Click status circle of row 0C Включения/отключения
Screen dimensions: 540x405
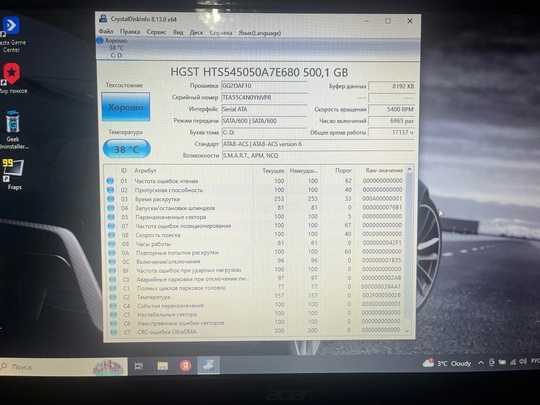pyautogui.click(x=112, y=261)
